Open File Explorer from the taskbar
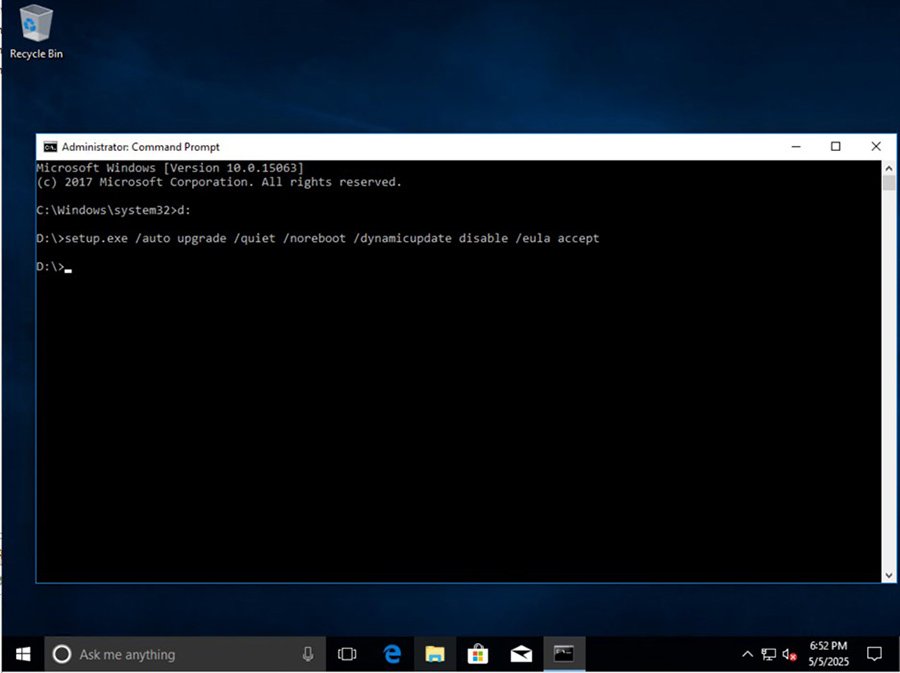This screenshot has height=673, width=900. pos(435,654)
